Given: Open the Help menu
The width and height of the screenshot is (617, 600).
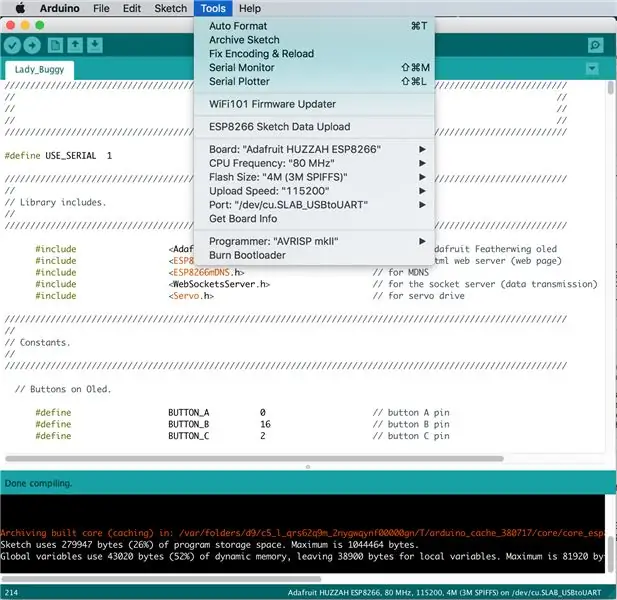Looking at the screenshot, I should pos(250,8).
